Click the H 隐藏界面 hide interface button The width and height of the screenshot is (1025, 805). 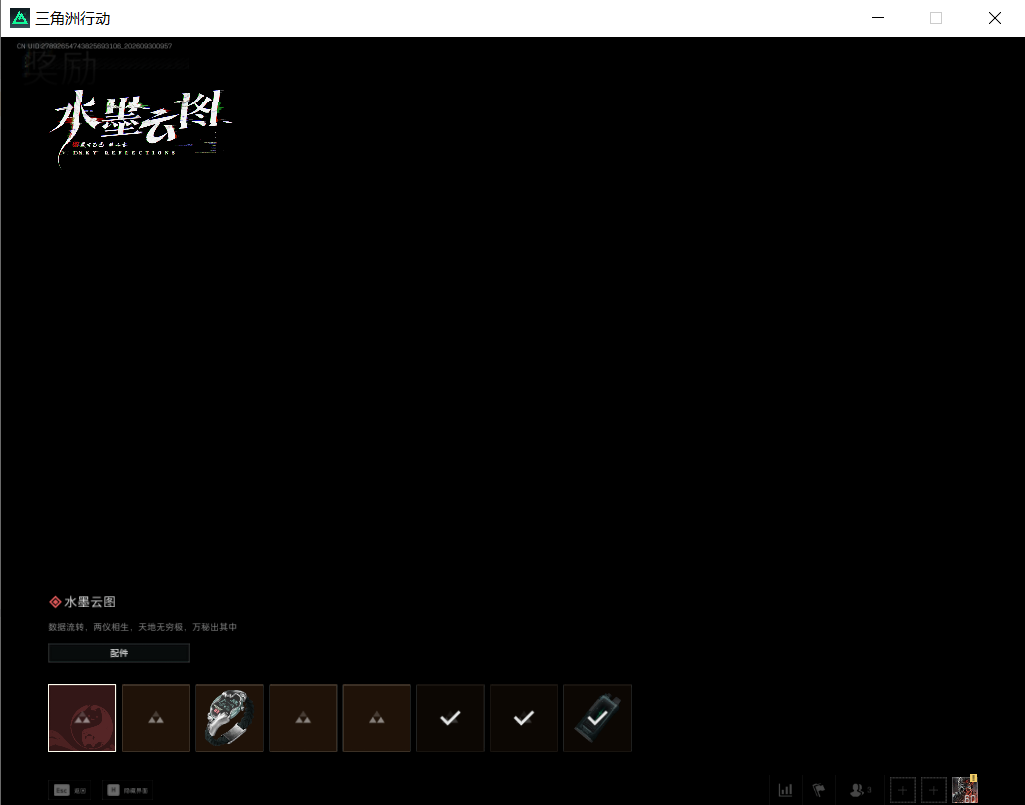click(128, 790)
